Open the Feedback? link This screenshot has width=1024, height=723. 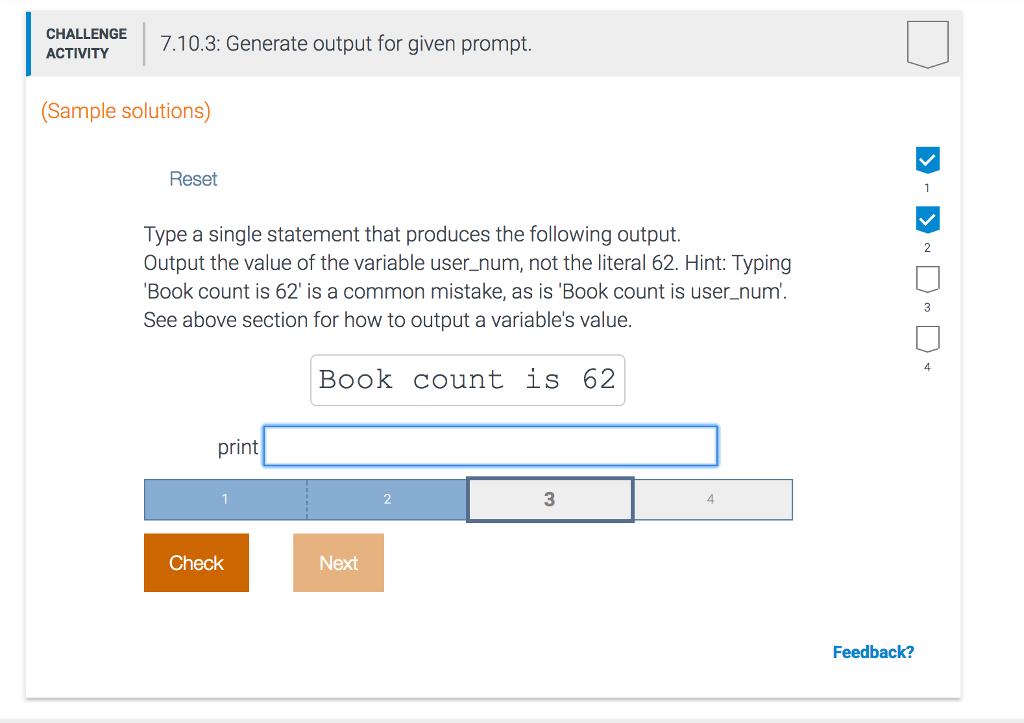[873, 651]
